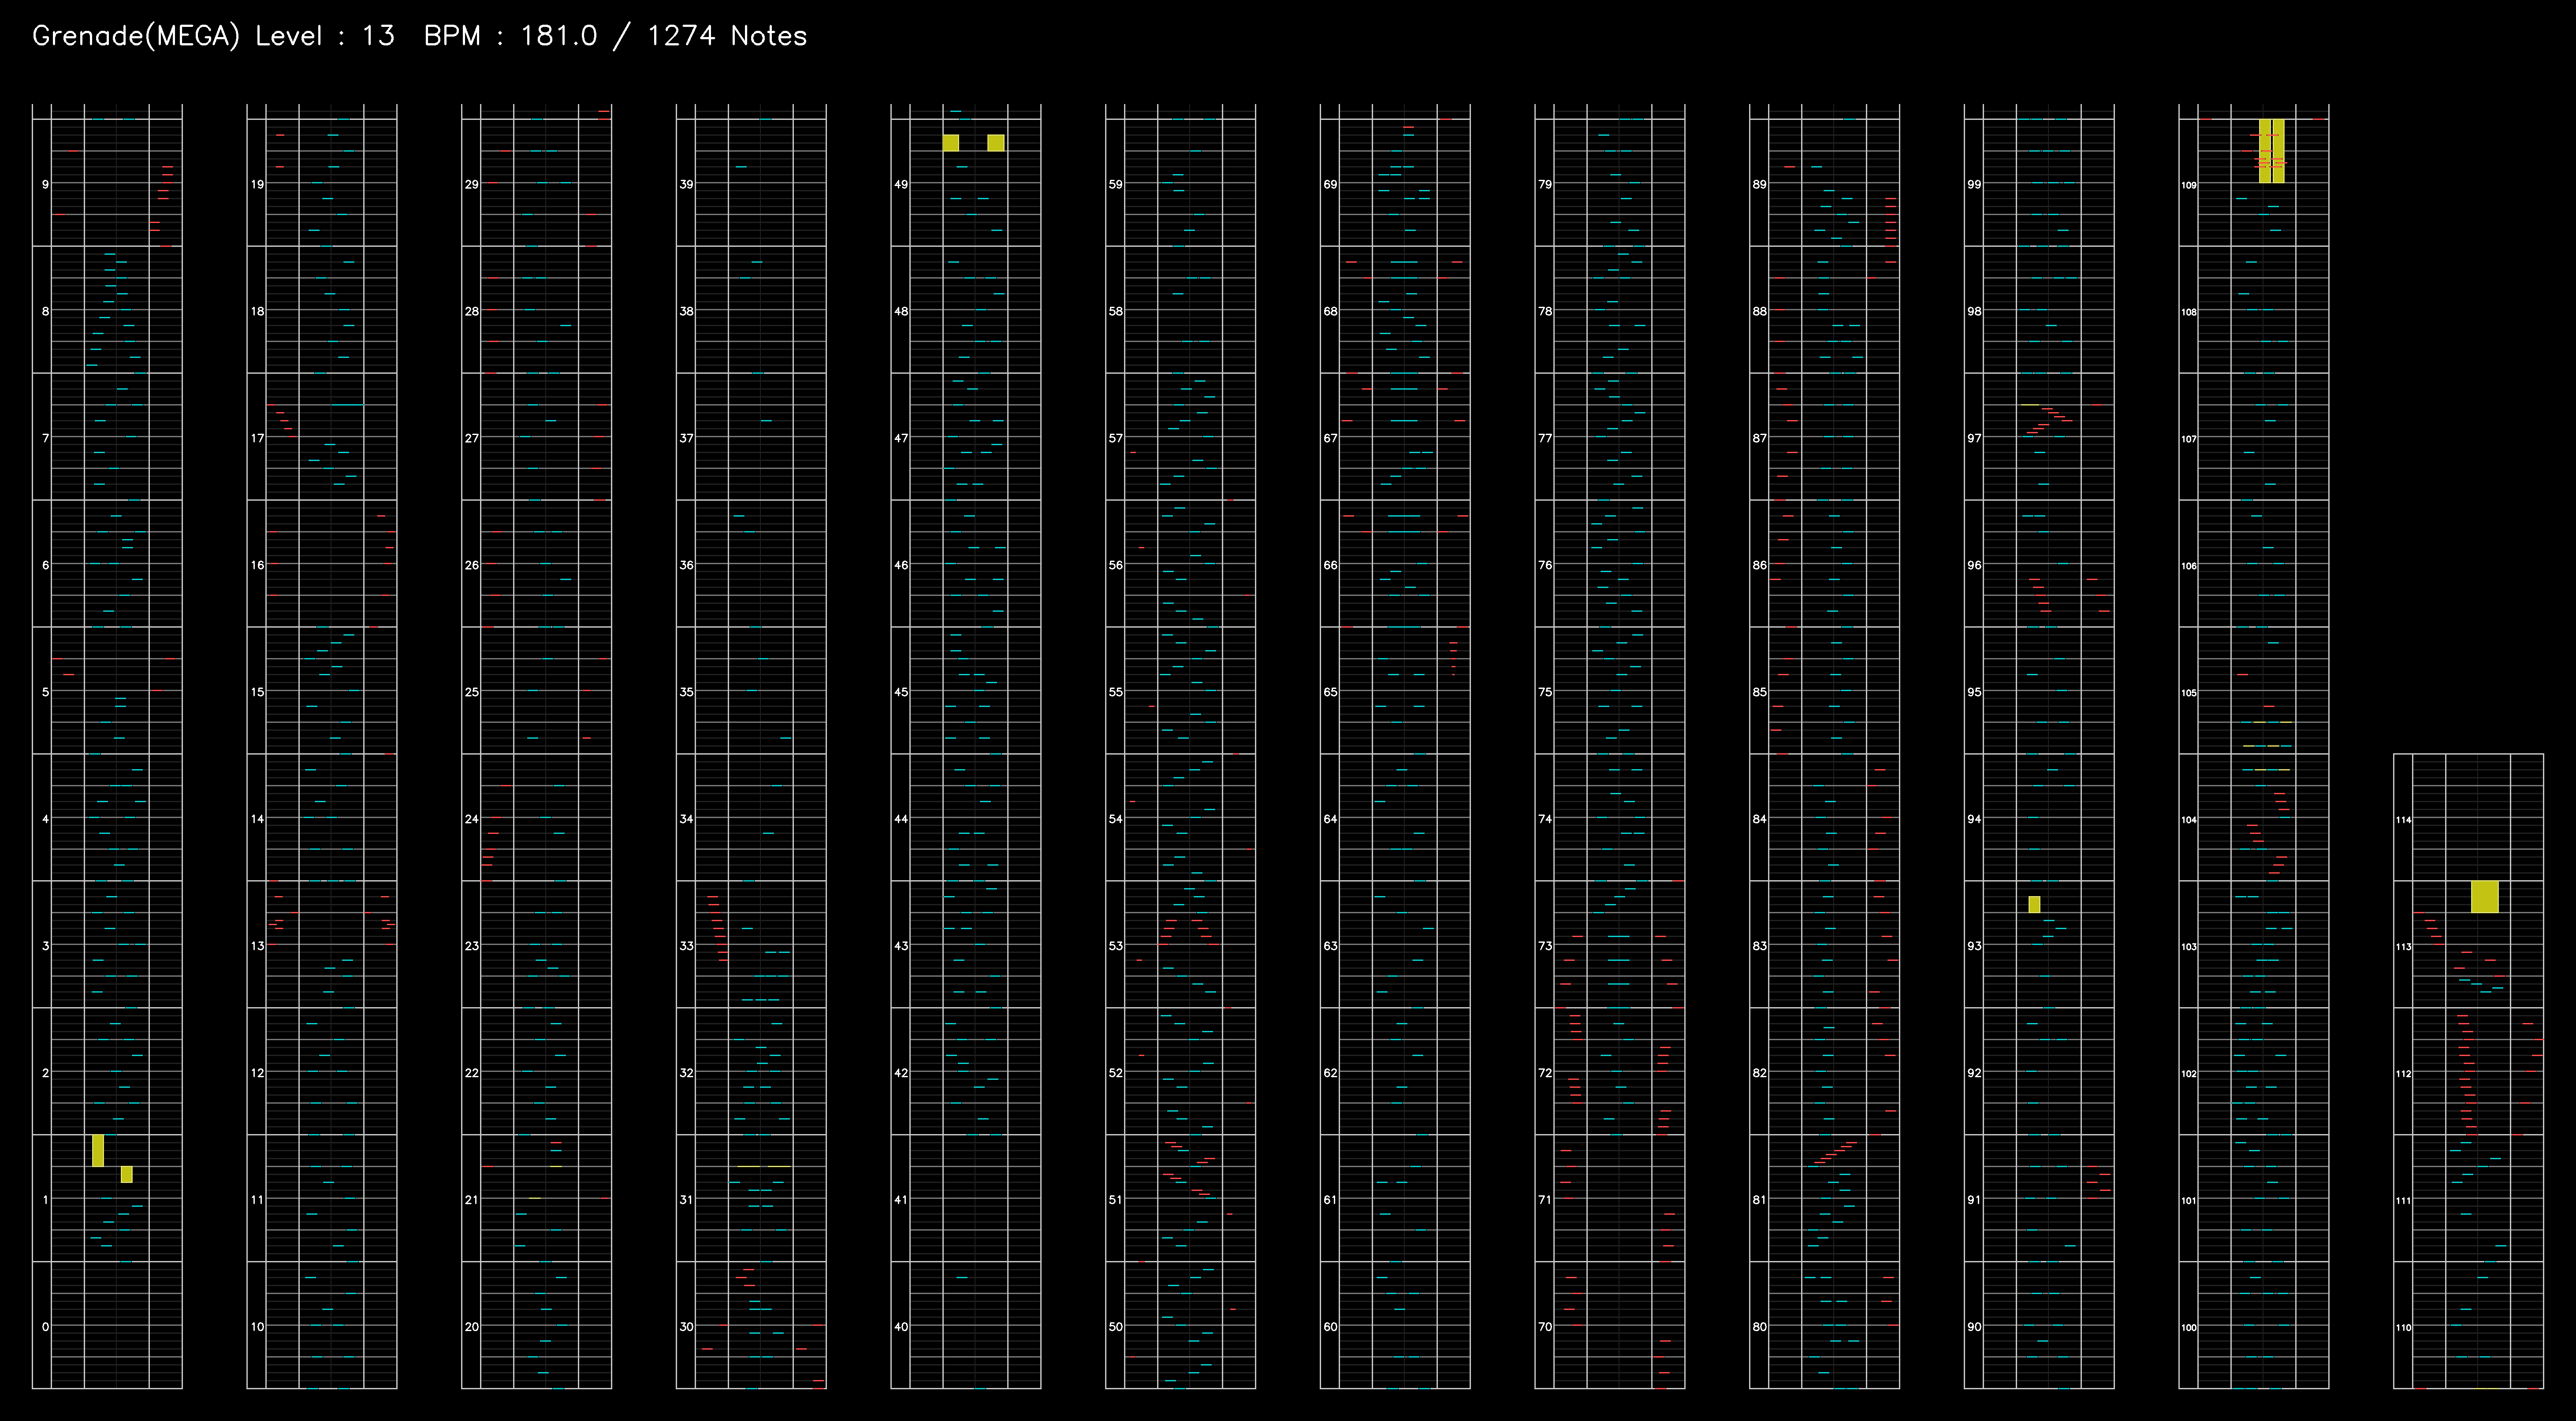
Task: Click measure number 97 label
Action: tap(1975, 438)
